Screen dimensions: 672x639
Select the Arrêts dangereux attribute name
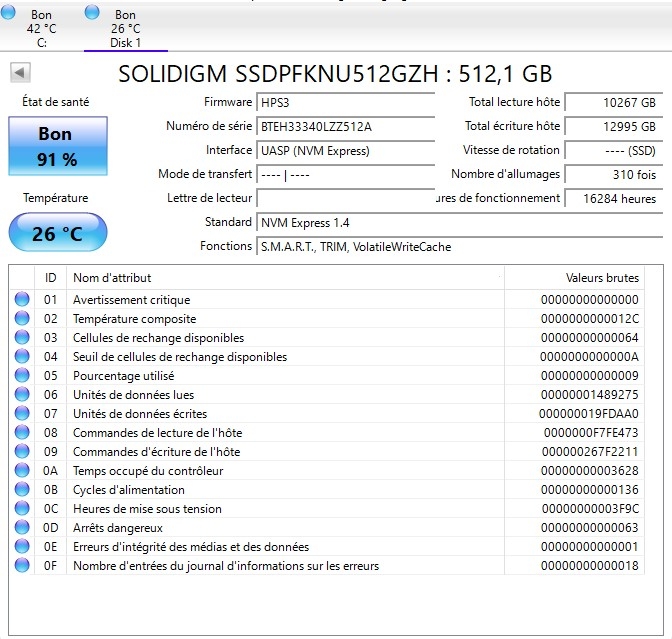(118, 528)
